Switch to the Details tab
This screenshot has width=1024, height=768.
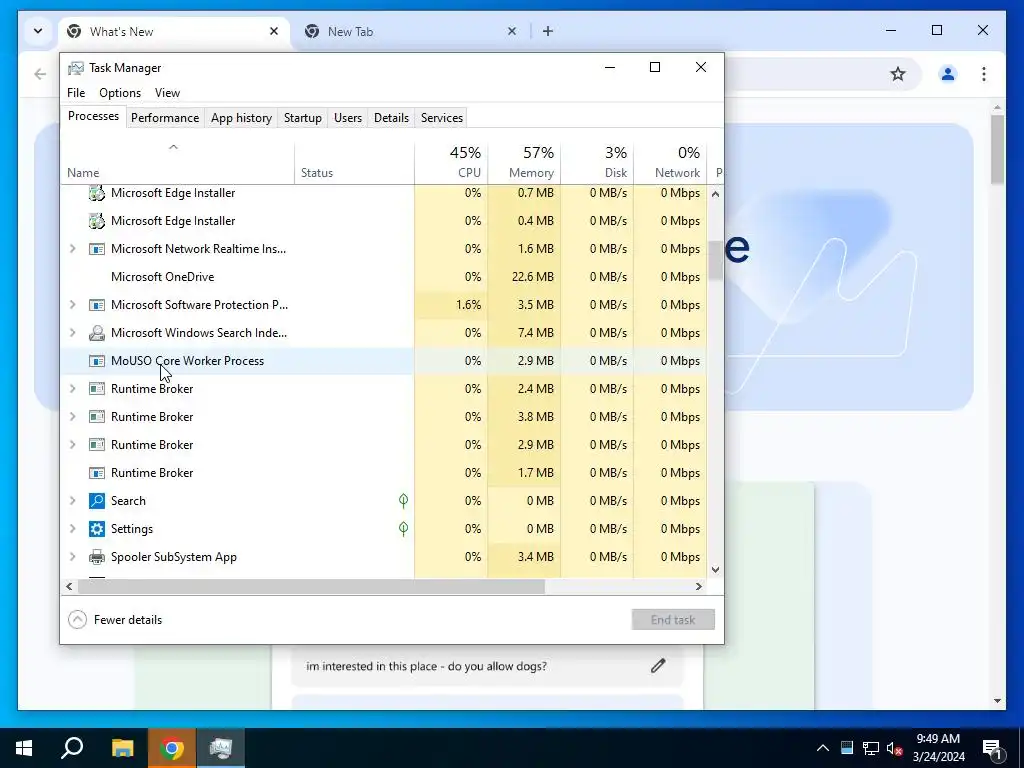[x=391, y=118]
